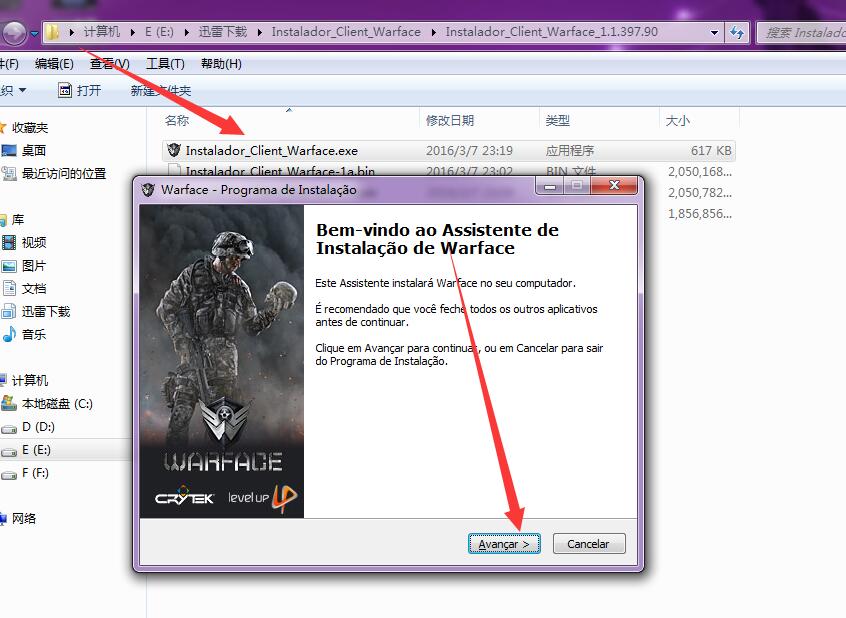
Task: Select the file Instalador_Client_Warface-1a.bin
Action: [x=280, y=171]
